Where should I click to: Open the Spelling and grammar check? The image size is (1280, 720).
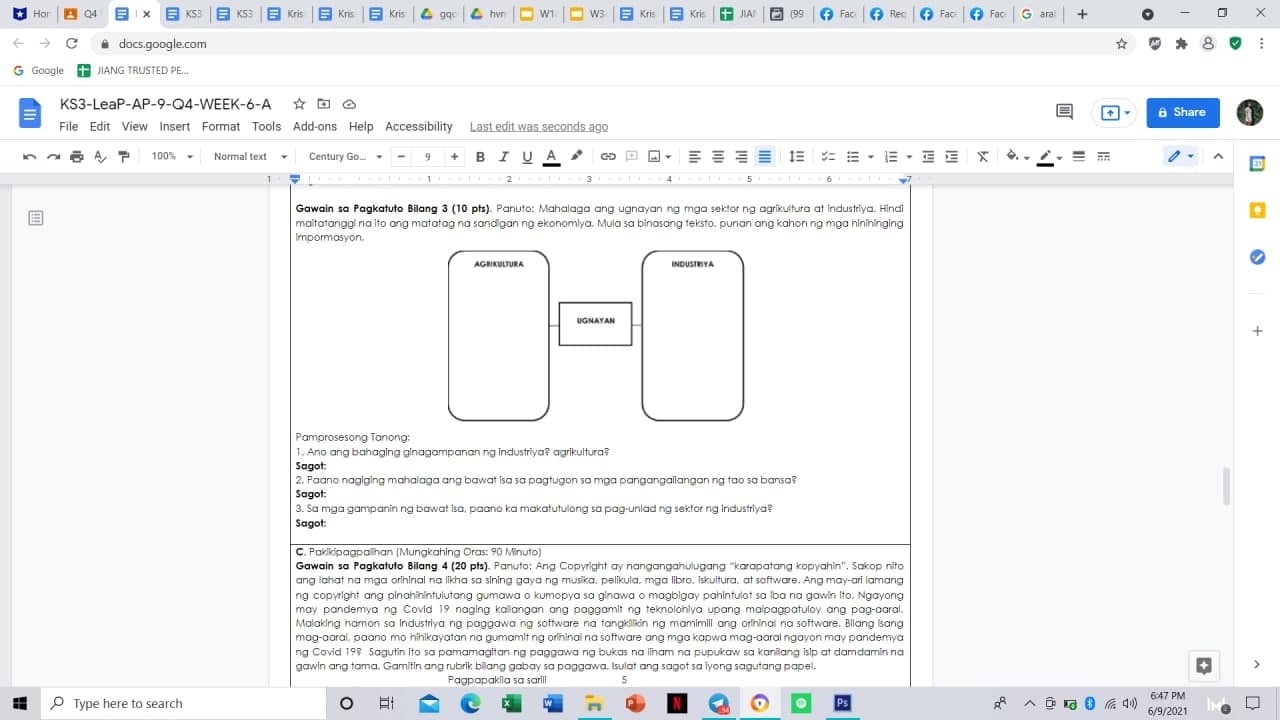click(x=99, y=156)
